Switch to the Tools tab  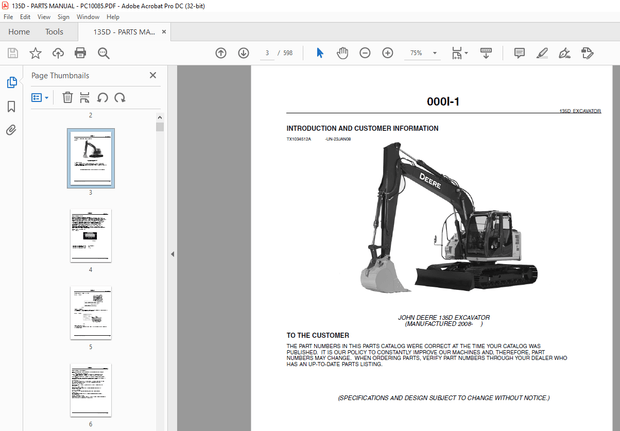click(x=54, y=32)
